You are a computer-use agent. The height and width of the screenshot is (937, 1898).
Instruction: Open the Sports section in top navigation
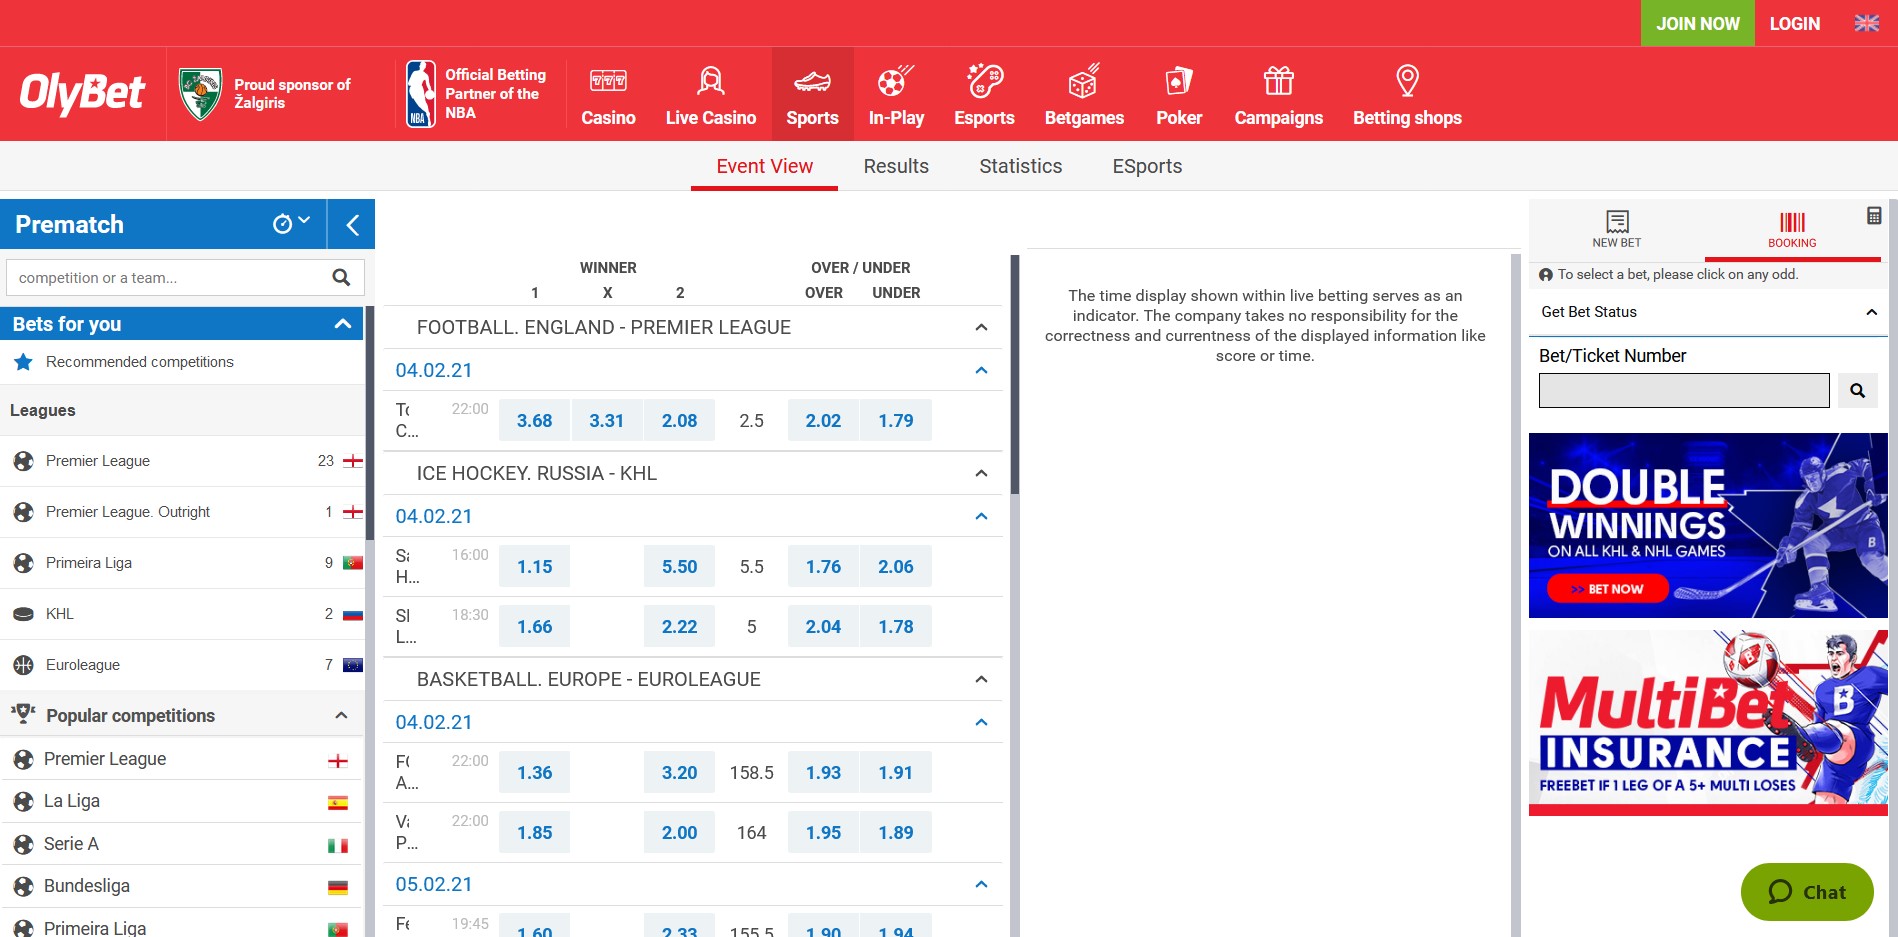tap(812, 94)
